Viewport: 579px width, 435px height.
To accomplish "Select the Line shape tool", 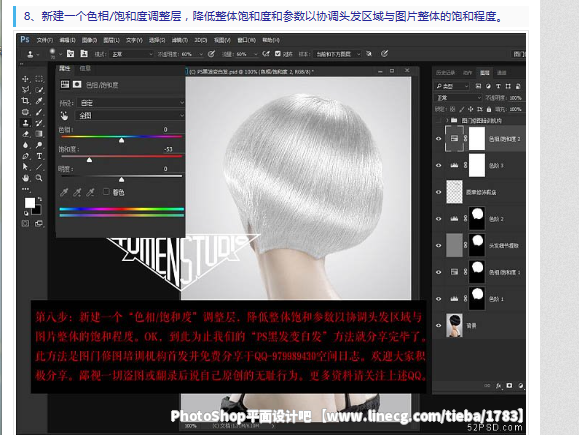I will click(x=39, y=167).
